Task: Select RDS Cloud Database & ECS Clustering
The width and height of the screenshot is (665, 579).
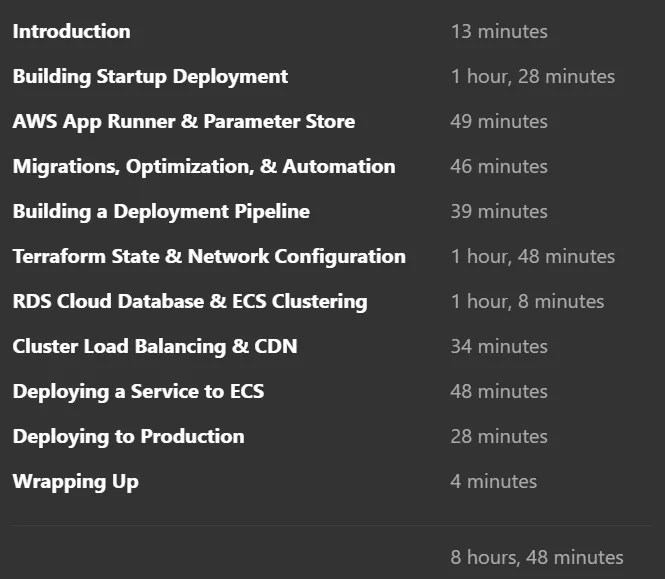Action: [190, 302]
